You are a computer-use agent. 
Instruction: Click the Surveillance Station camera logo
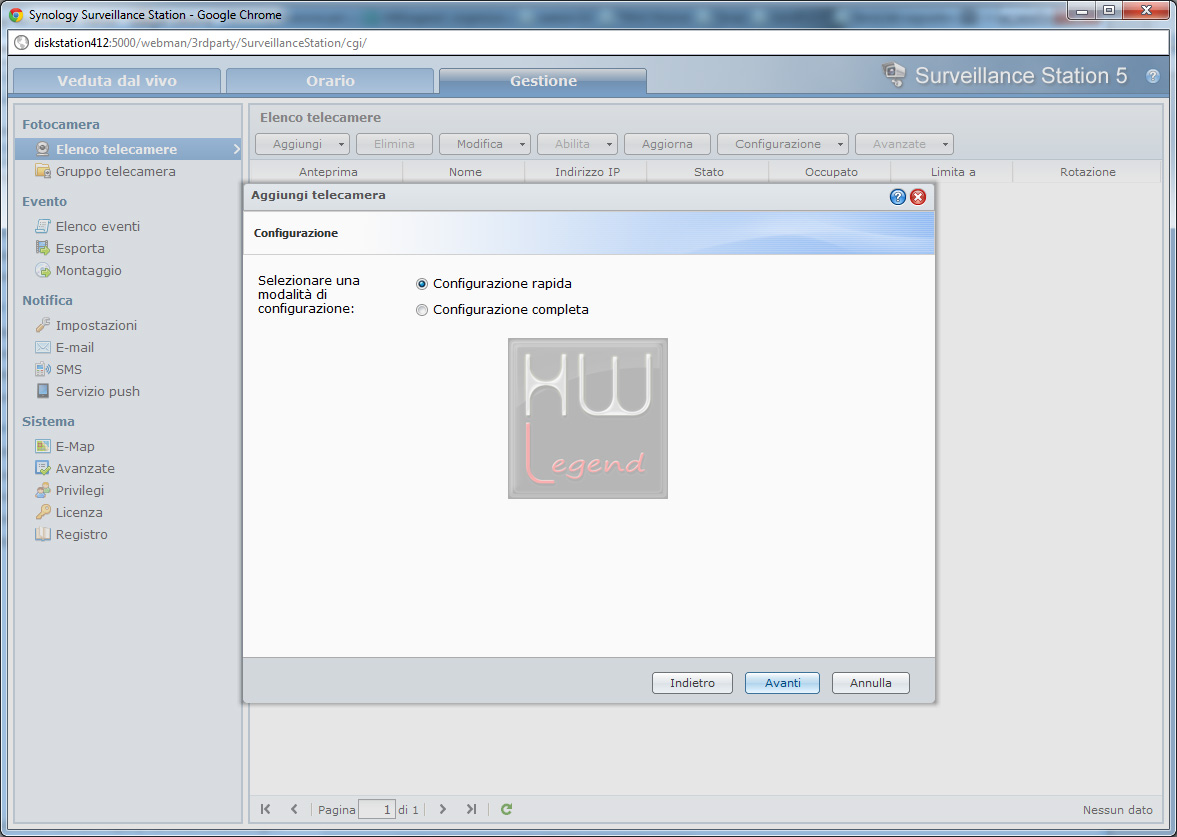coord(893,74)
